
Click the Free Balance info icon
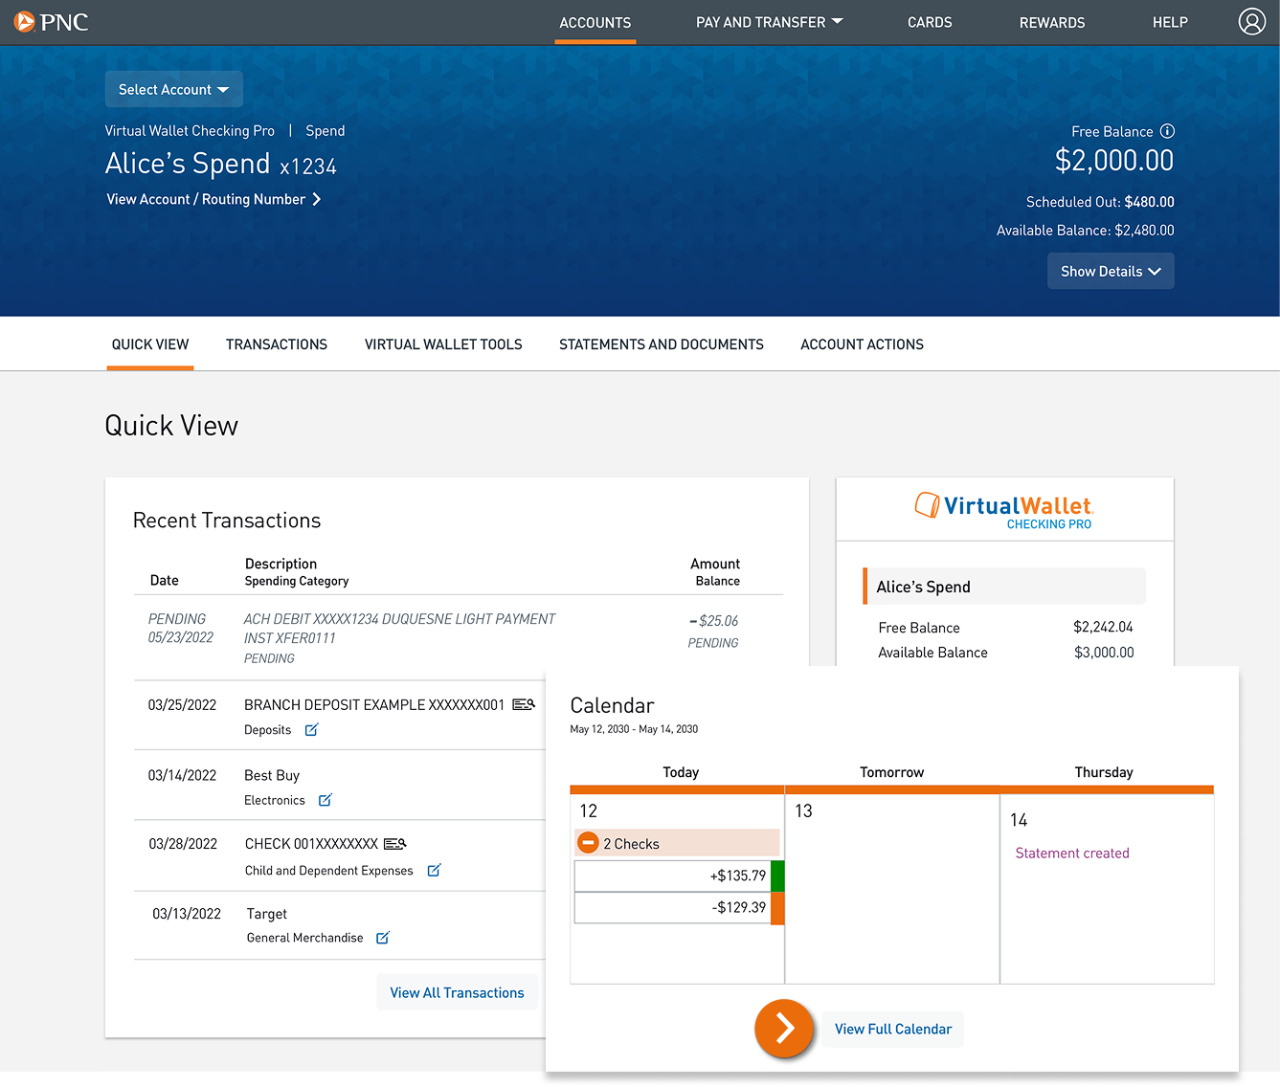point(1169,131)
